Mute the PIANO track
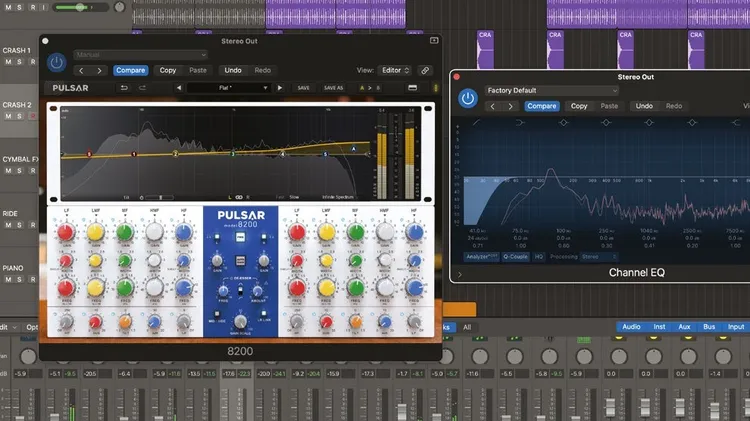 (8, 279)
